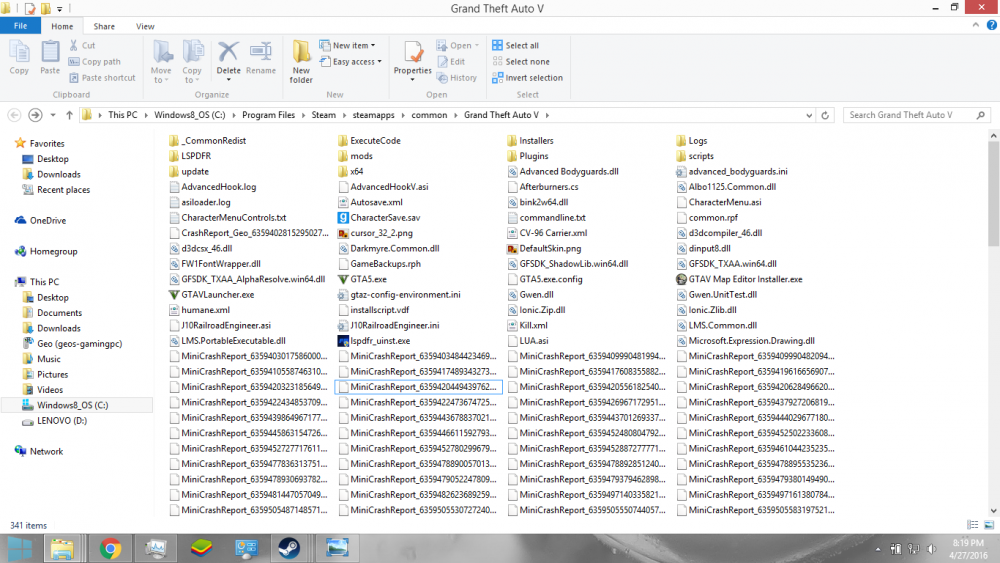This screenshot has width=1000, height=563.
Task: Switch to details view icon in status bar
Action: (973, 525)
